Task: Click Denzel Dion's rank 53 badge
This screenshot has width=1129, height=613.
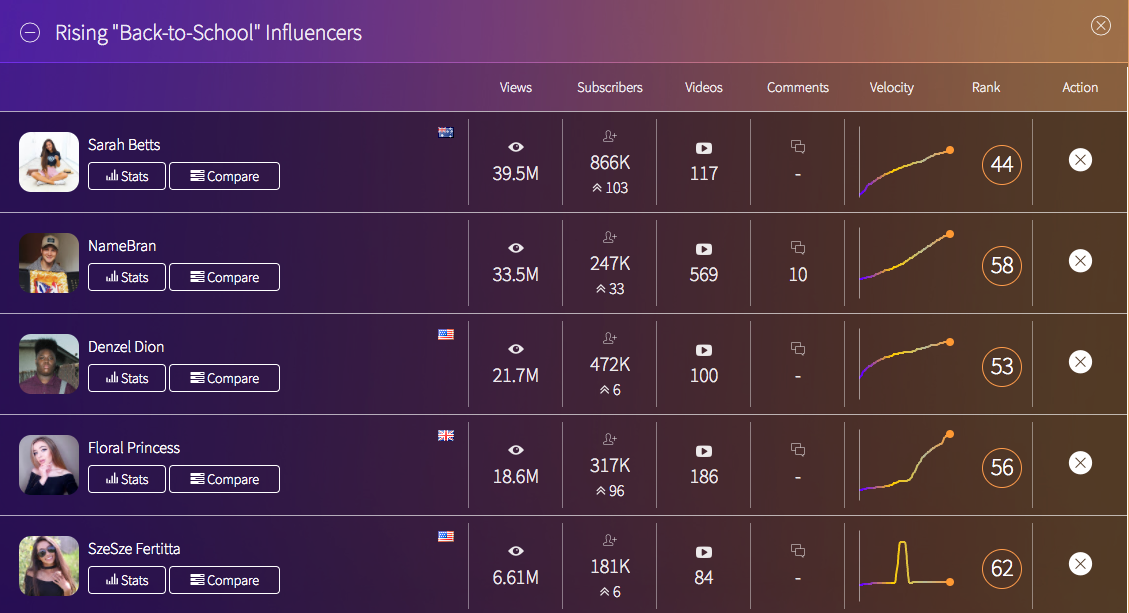Action: 1002,367
